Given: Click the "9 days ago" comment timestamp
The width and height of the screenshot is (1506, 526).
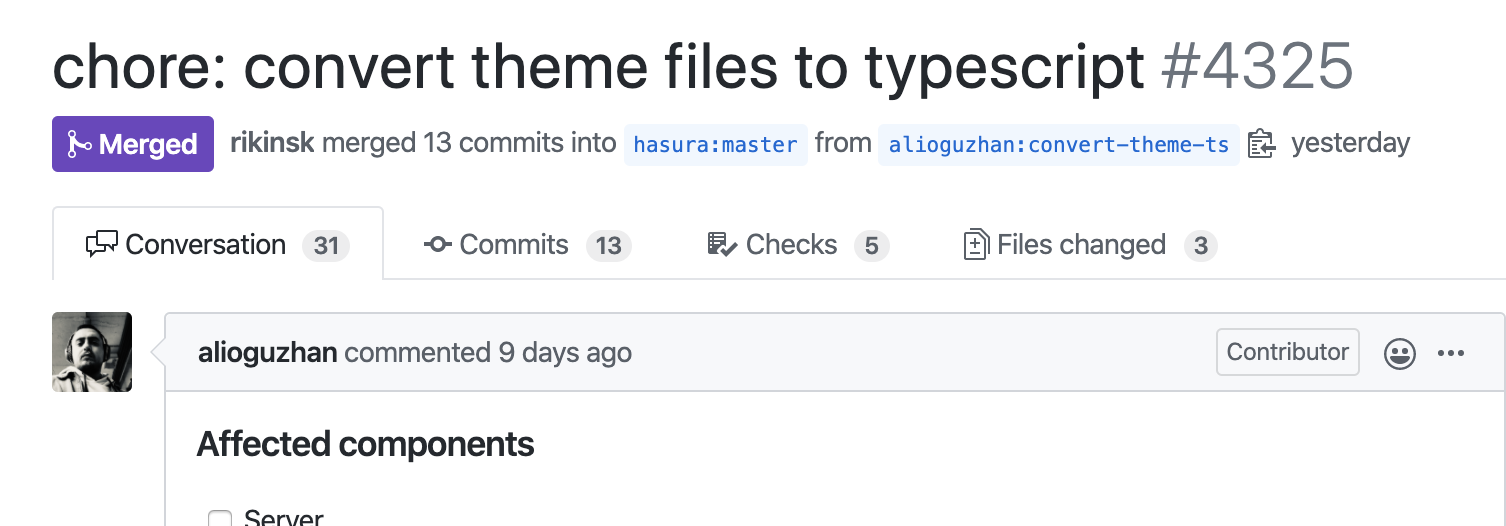Looking at the screenshot, I should tap(565, 353).
